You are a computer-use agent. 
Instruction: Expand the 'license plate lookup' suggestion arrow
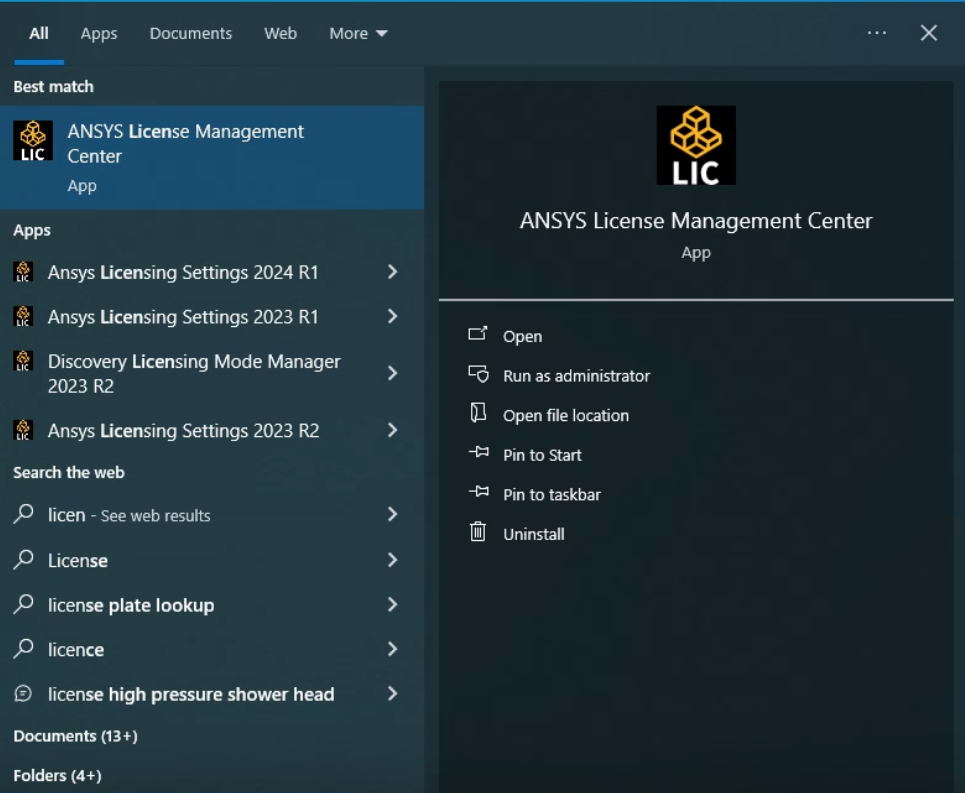[392, 604]
